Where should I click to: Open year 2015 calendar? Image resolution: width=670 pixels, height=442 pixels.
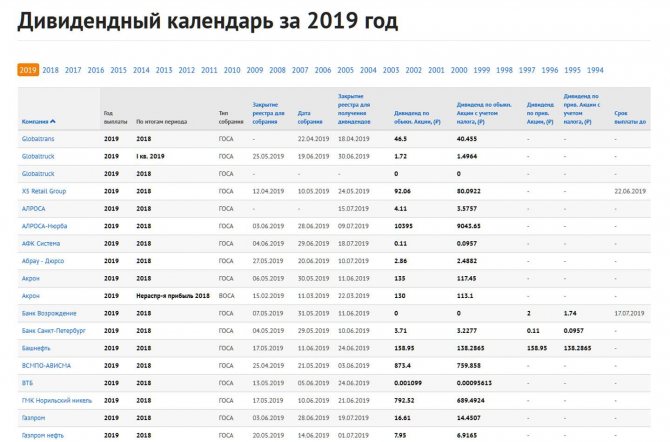click(118, 70)
